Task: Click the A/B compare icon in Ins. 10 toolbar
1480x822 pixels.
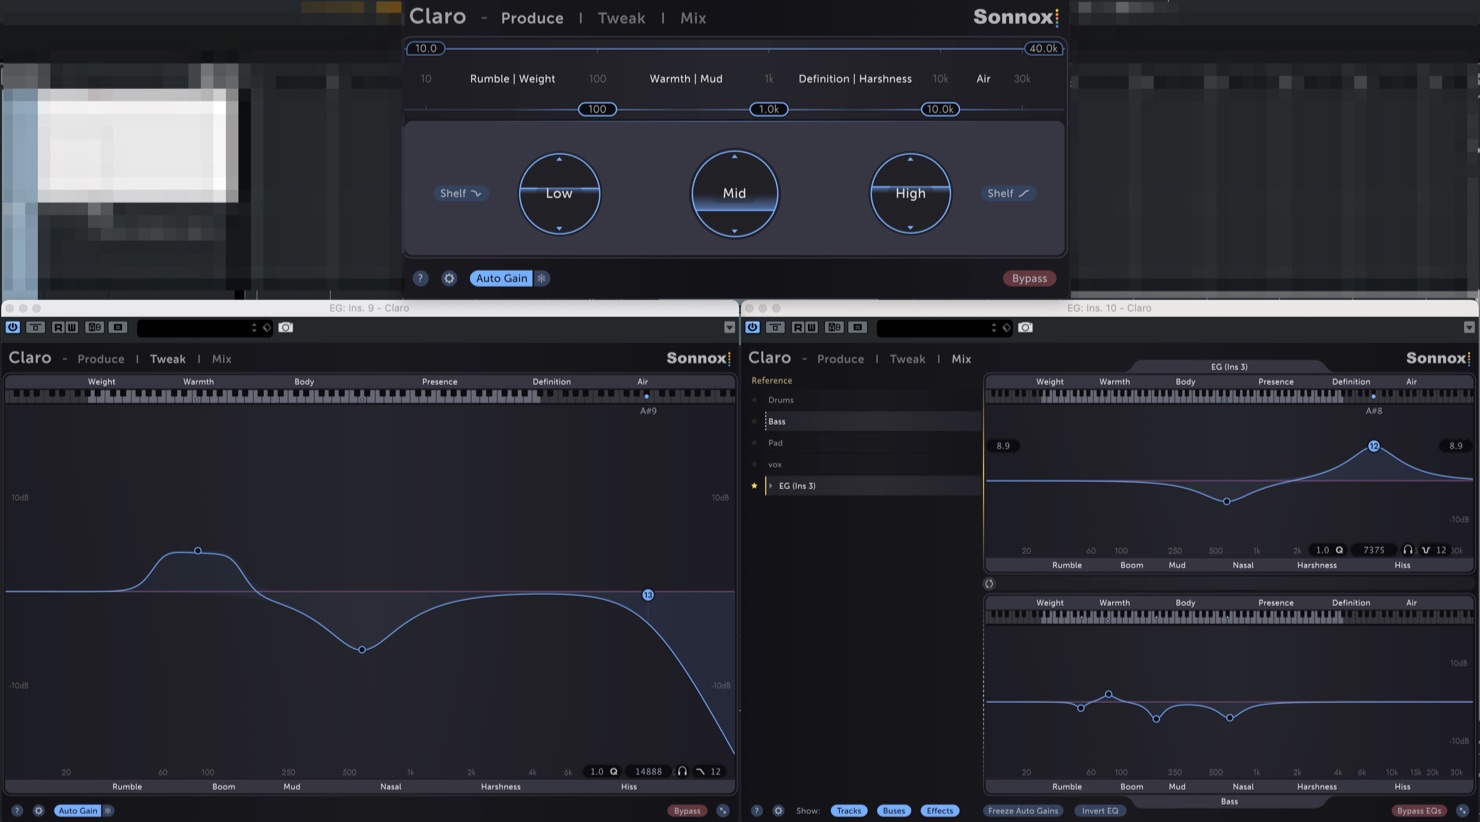Action: coord(834,327)
